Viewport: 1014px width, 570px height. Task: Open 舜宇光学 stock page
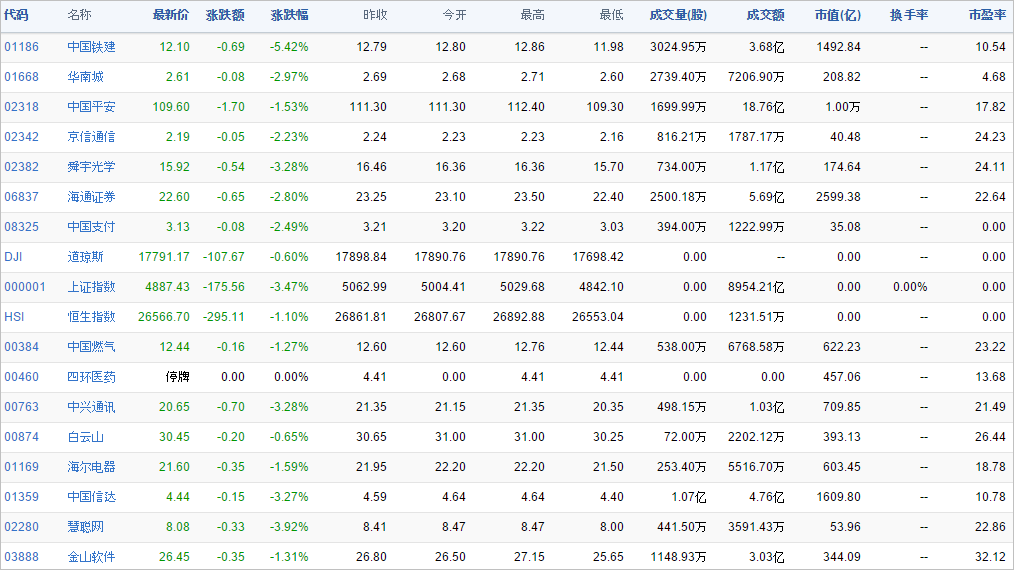91,167
